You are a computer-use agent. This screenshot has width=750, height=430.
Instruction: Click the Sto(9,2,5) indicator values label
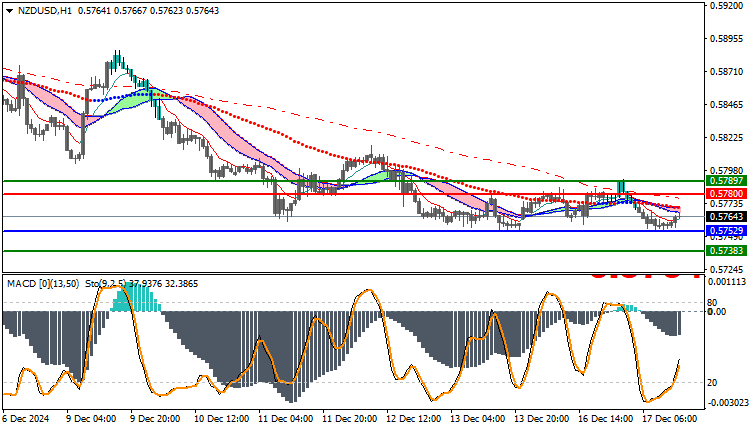142,284
